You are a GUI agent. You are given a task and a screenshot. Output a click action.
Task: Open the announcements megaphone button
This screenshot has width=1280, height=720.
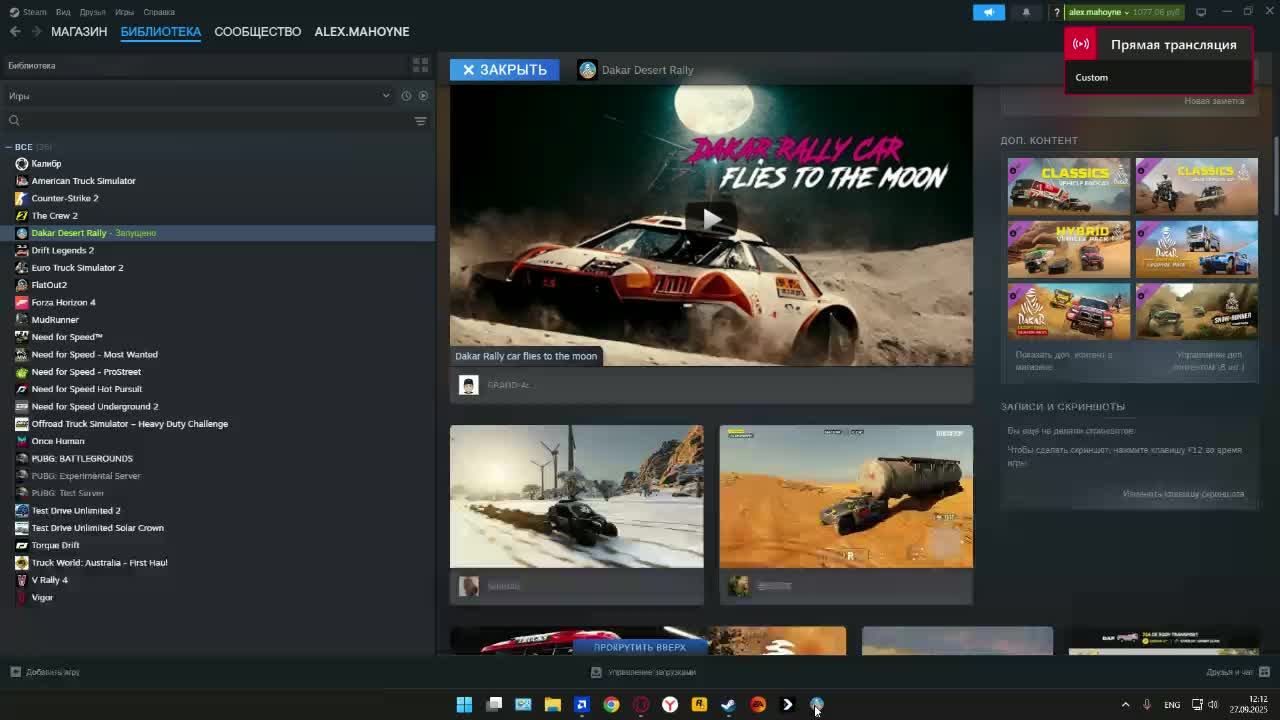coord(988,12)
